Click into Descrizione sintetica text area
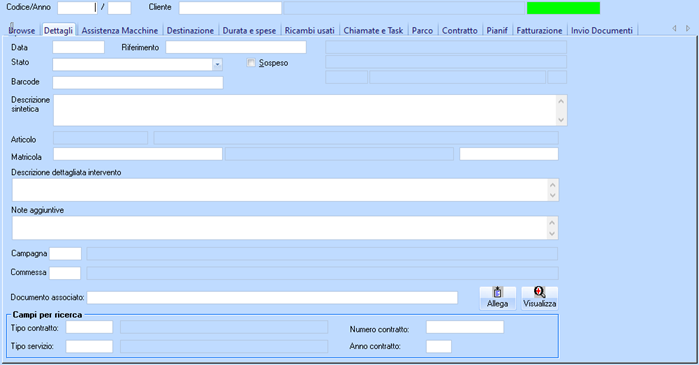This screenshot has width=699, height=365. [304, 110]
